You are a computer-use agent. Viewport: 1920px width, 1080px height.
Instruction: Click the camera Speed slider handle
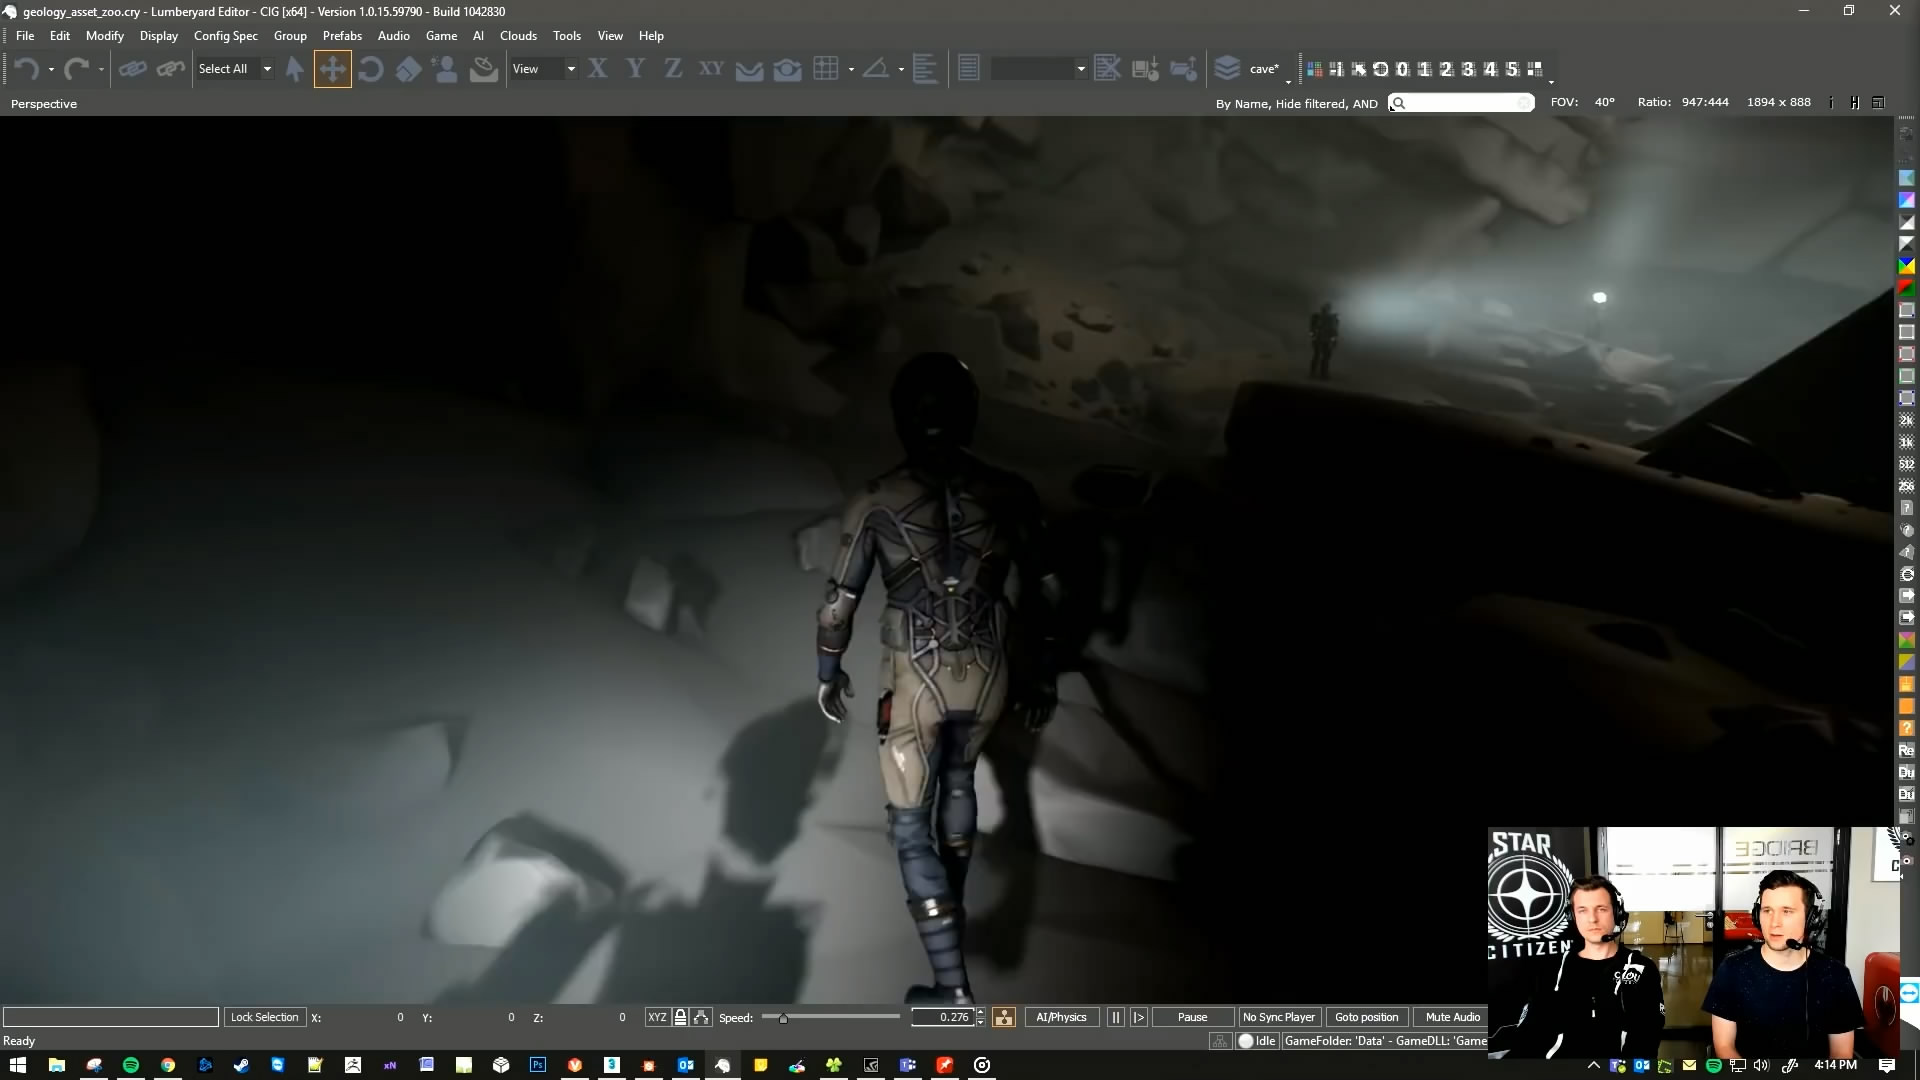[783, 1018]
